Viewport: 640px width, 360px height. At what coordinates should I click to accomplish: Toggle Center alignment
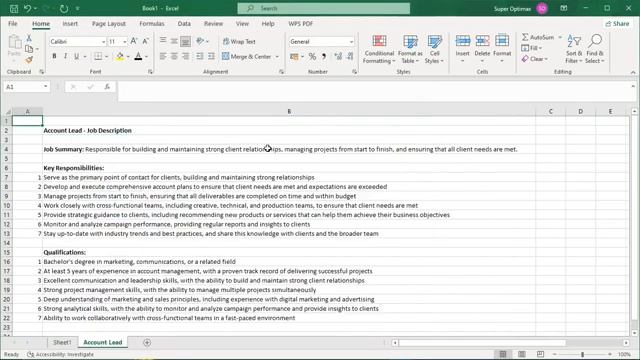pyautogui.click(x=174, y=56)
